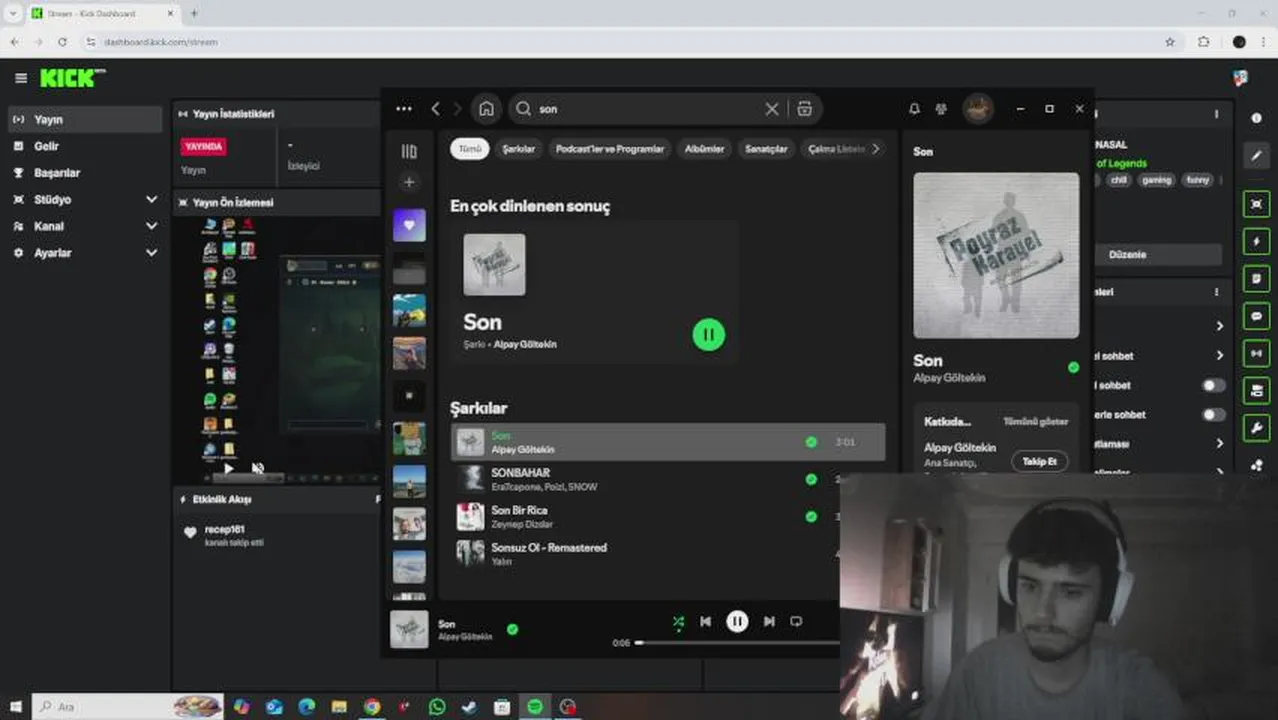
Task: Play the SONBAHAR song row
Action: point(668,480)
